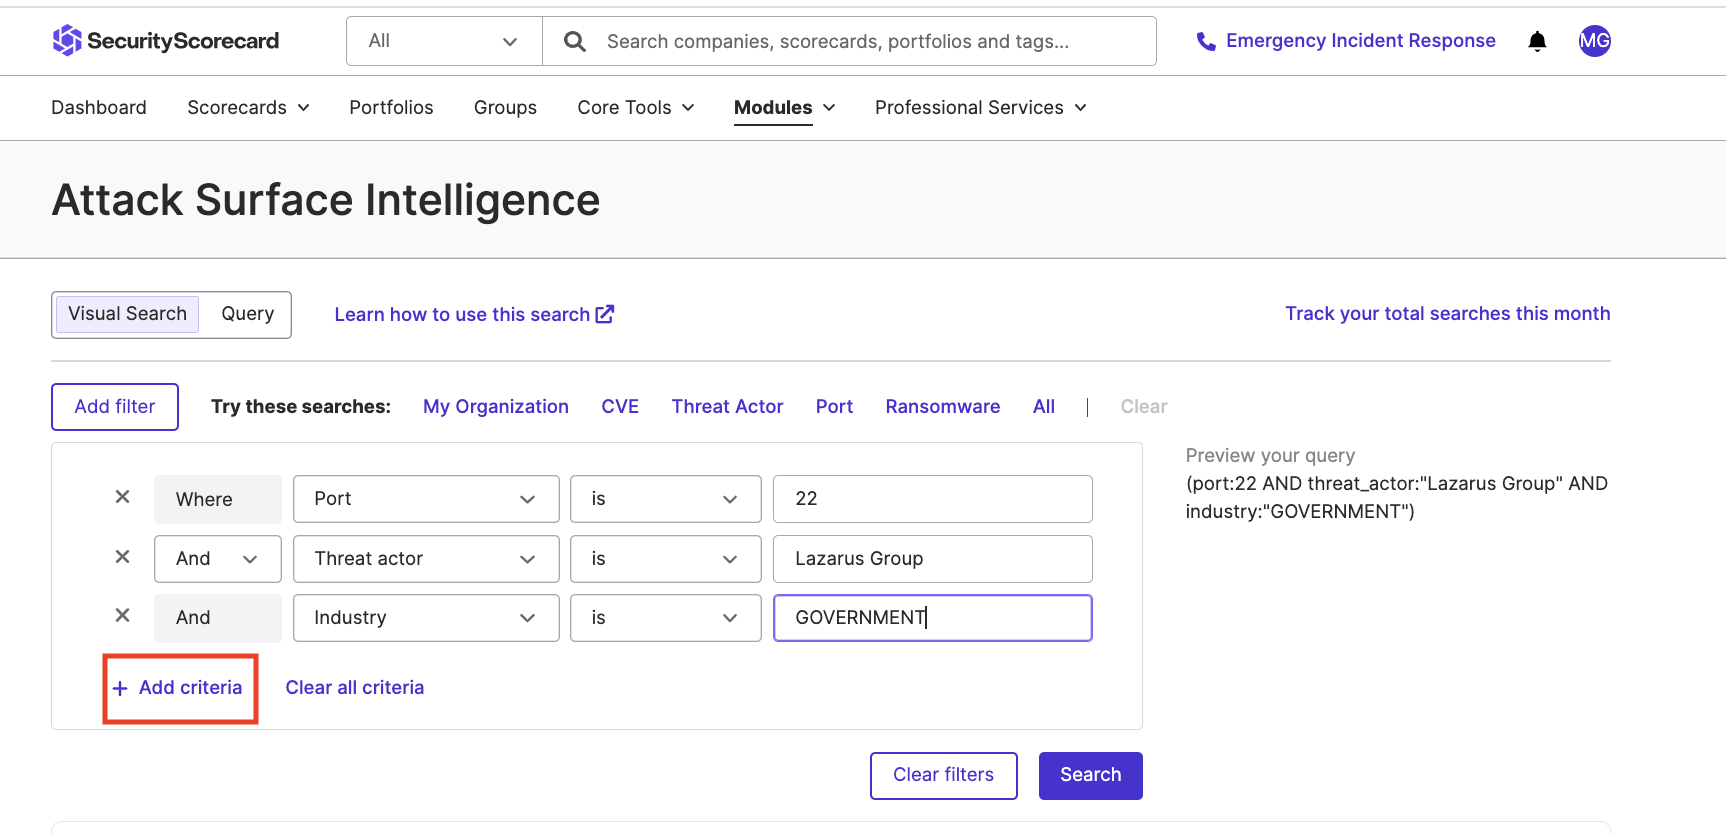Click Clear all criteria link
This screenshot has height=834, width=1726.
pos(355,688)
